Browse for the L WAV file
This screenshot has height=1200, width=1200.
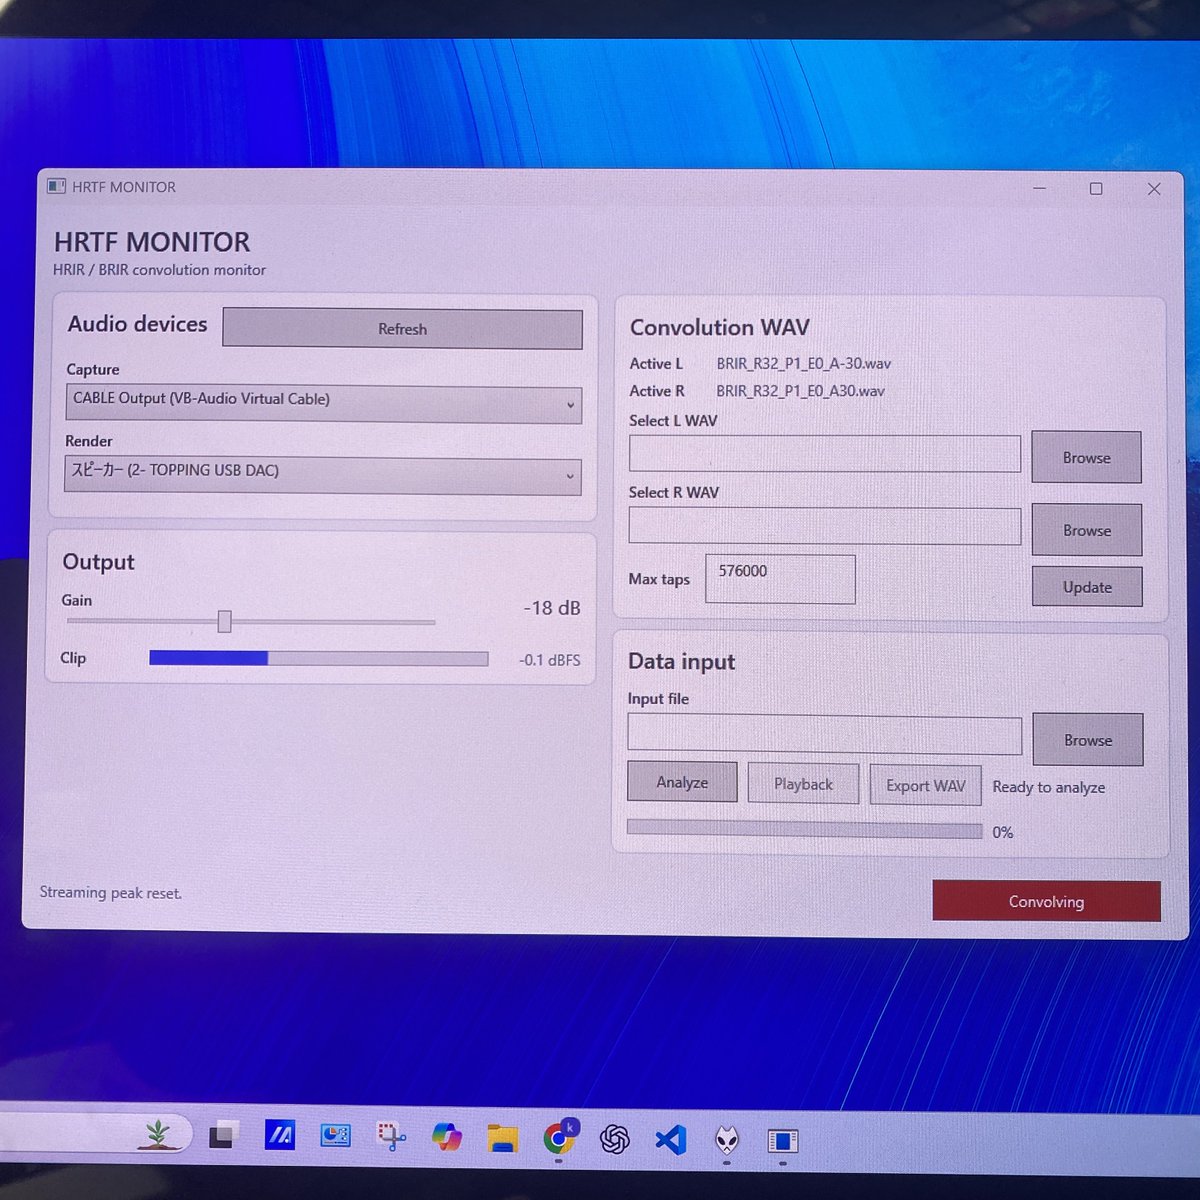click(1087, 458)
